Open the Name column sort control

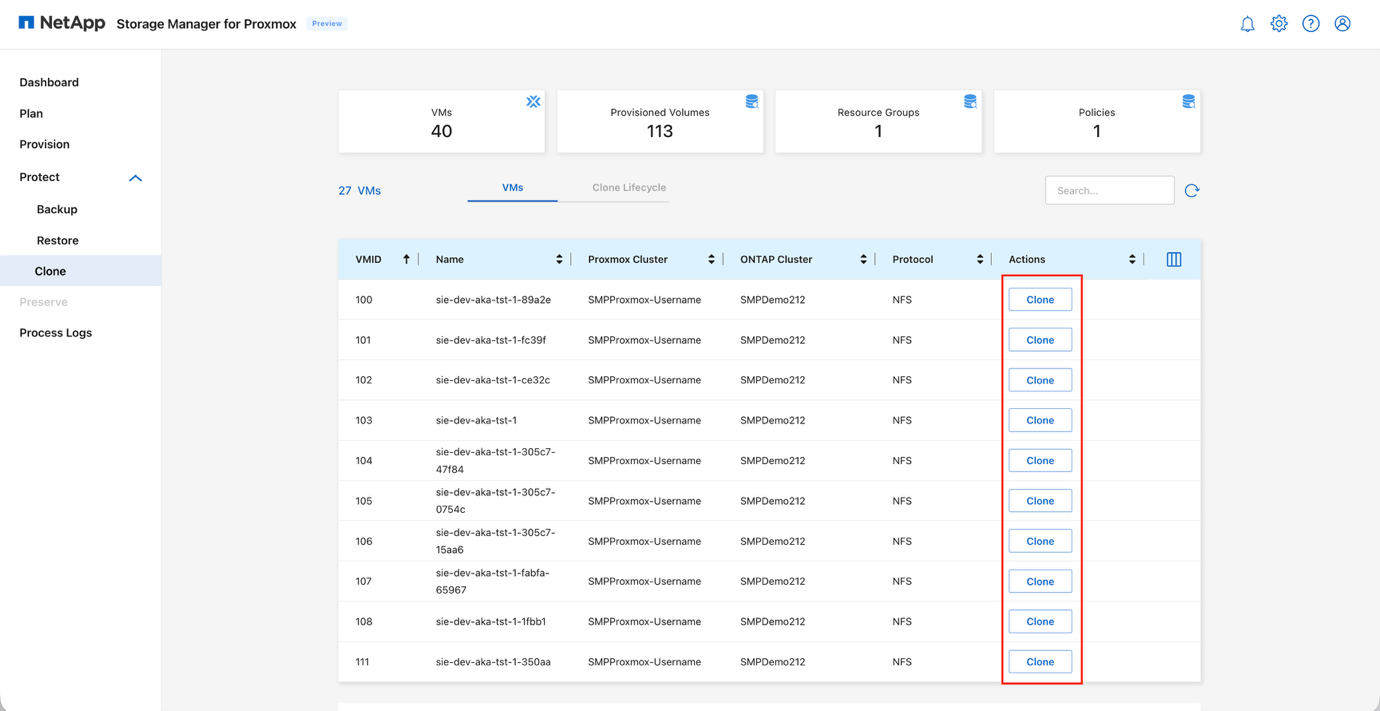pos(559,258)
